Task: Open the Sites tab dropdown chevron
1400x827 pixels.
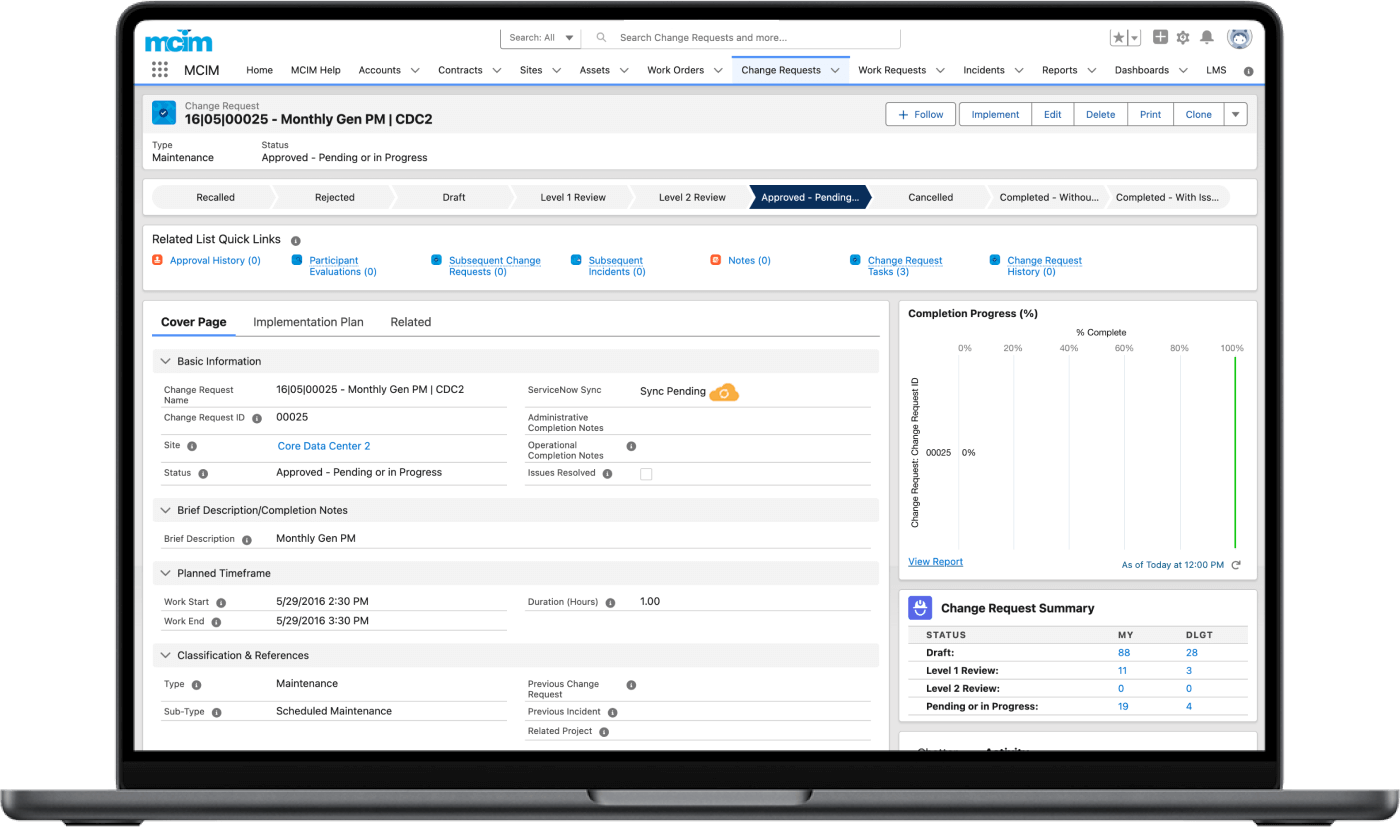Action: point(556,70)
